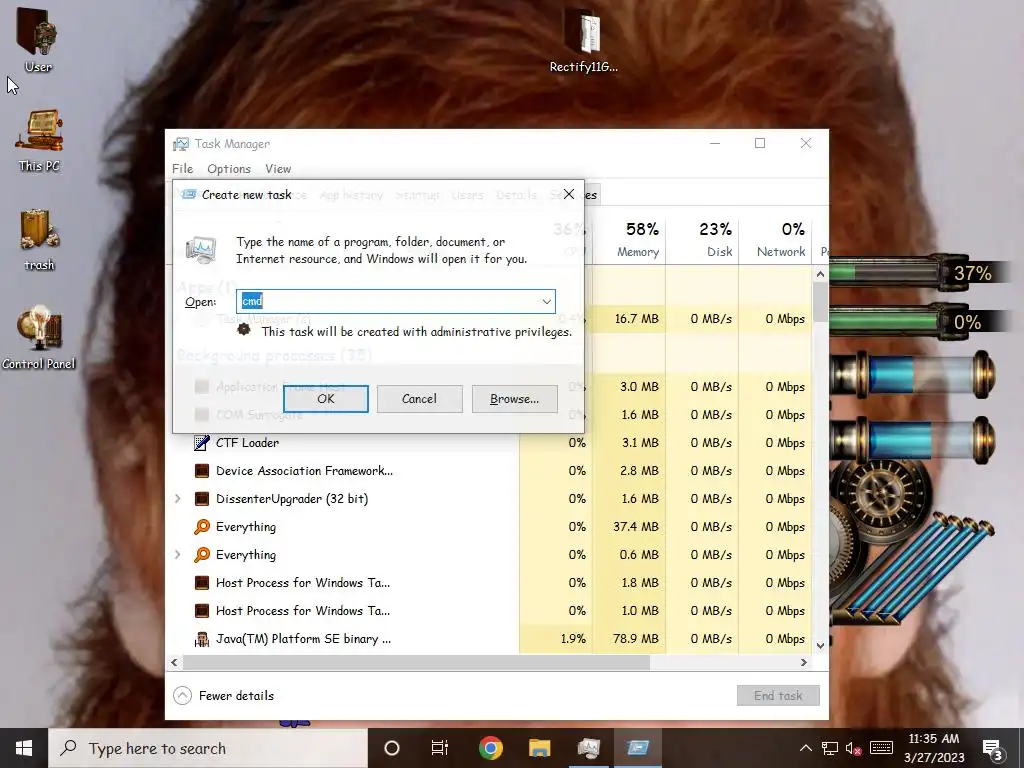Open the touch keyboard tray icon
The image size is (1024, 768).
pyautogui.click(x=881, y=748)
